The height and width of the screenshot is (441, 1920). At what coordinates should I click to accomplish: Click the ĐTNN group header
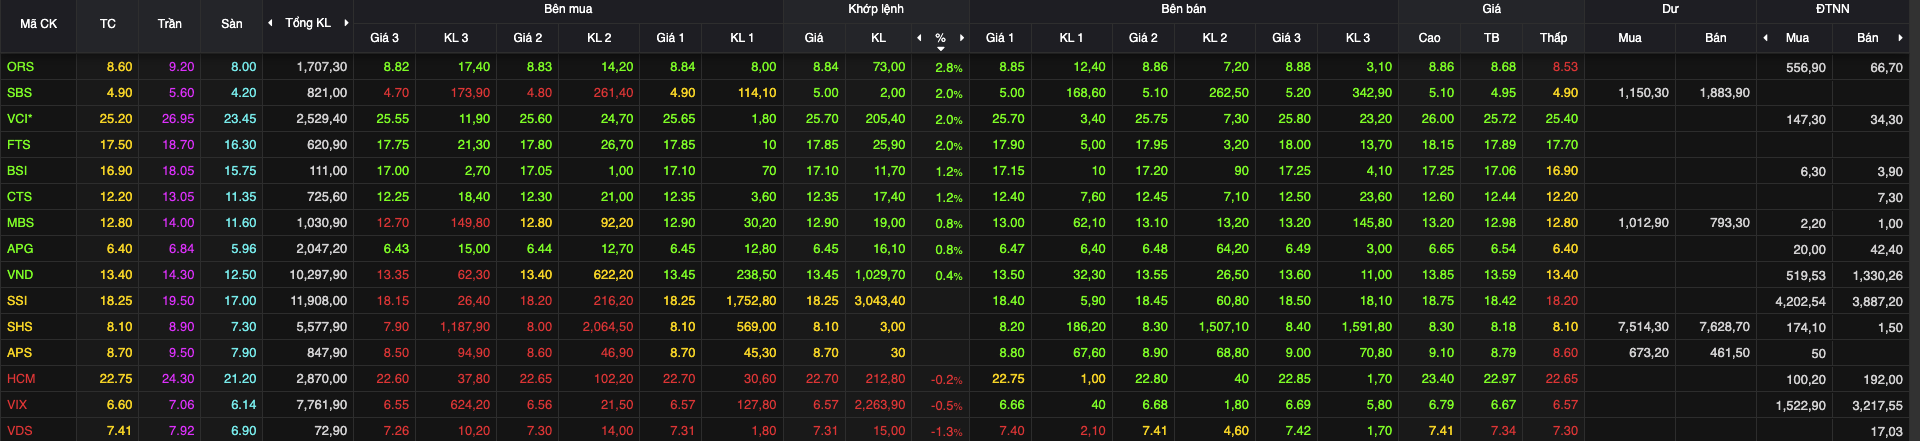click(1833, 9)
